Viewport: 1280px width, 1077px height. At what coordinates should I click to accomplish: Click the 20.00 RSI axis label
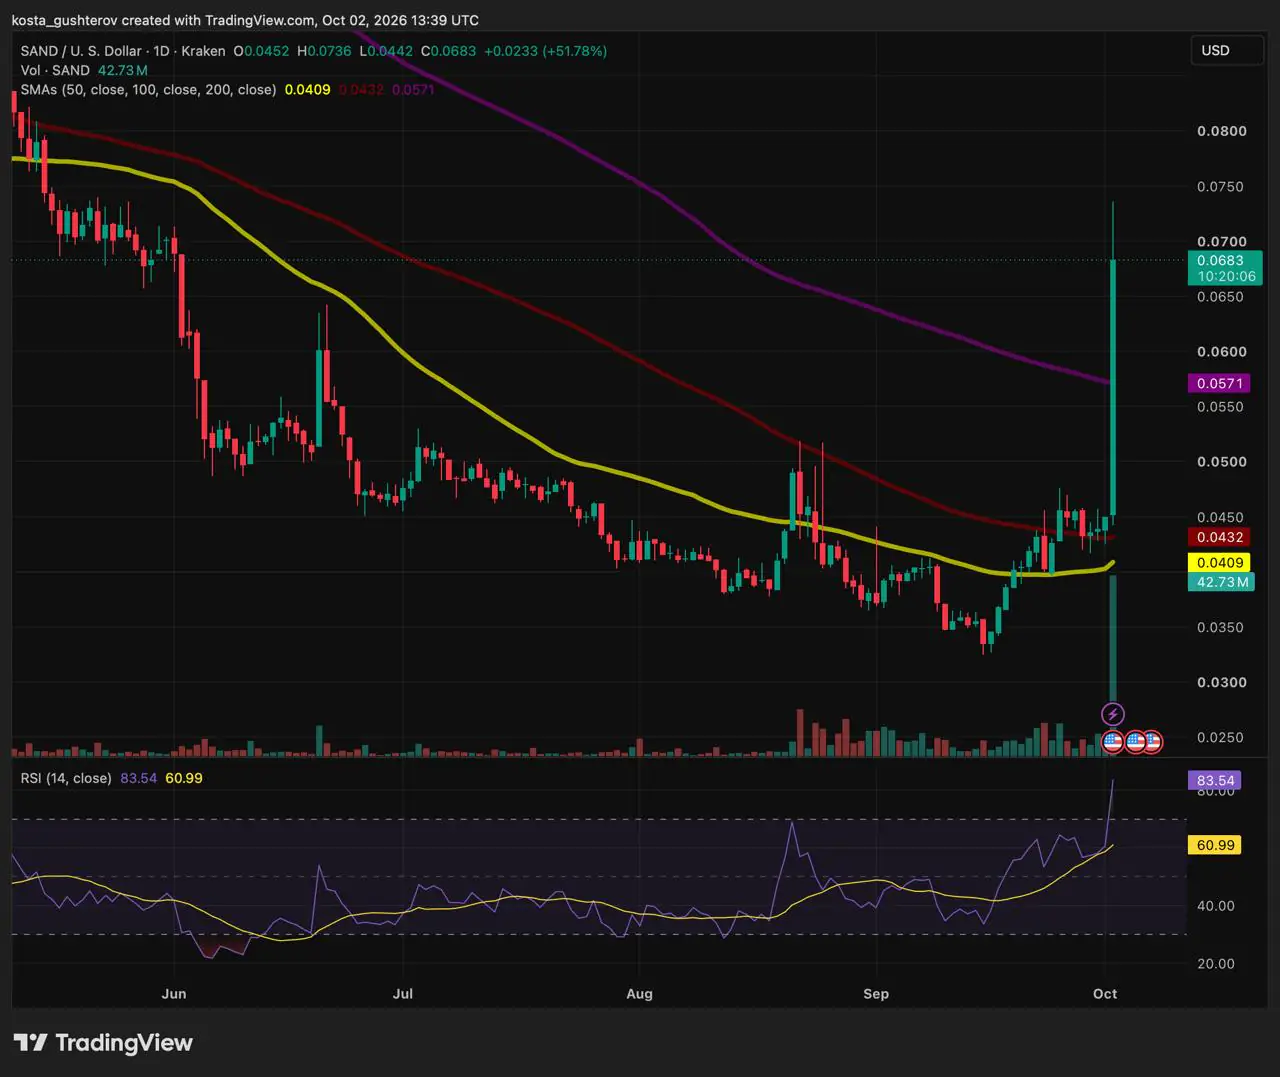click(1216, 964)
